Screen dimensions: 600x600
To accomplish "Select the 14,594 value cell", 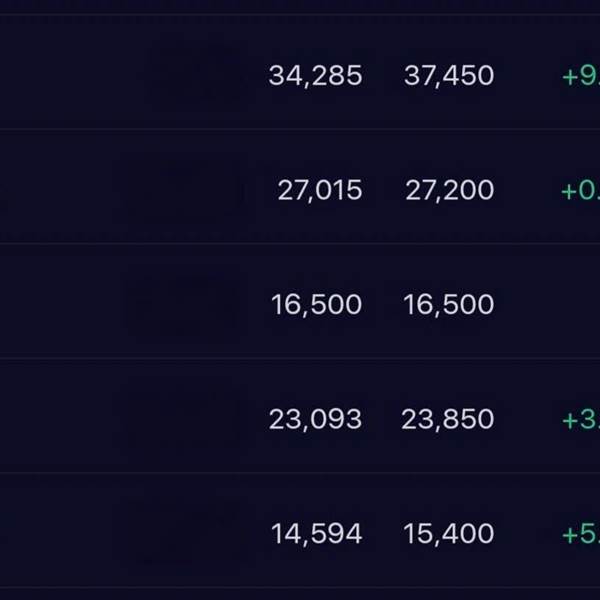I will pyautogui.click(x=316, y=534).
